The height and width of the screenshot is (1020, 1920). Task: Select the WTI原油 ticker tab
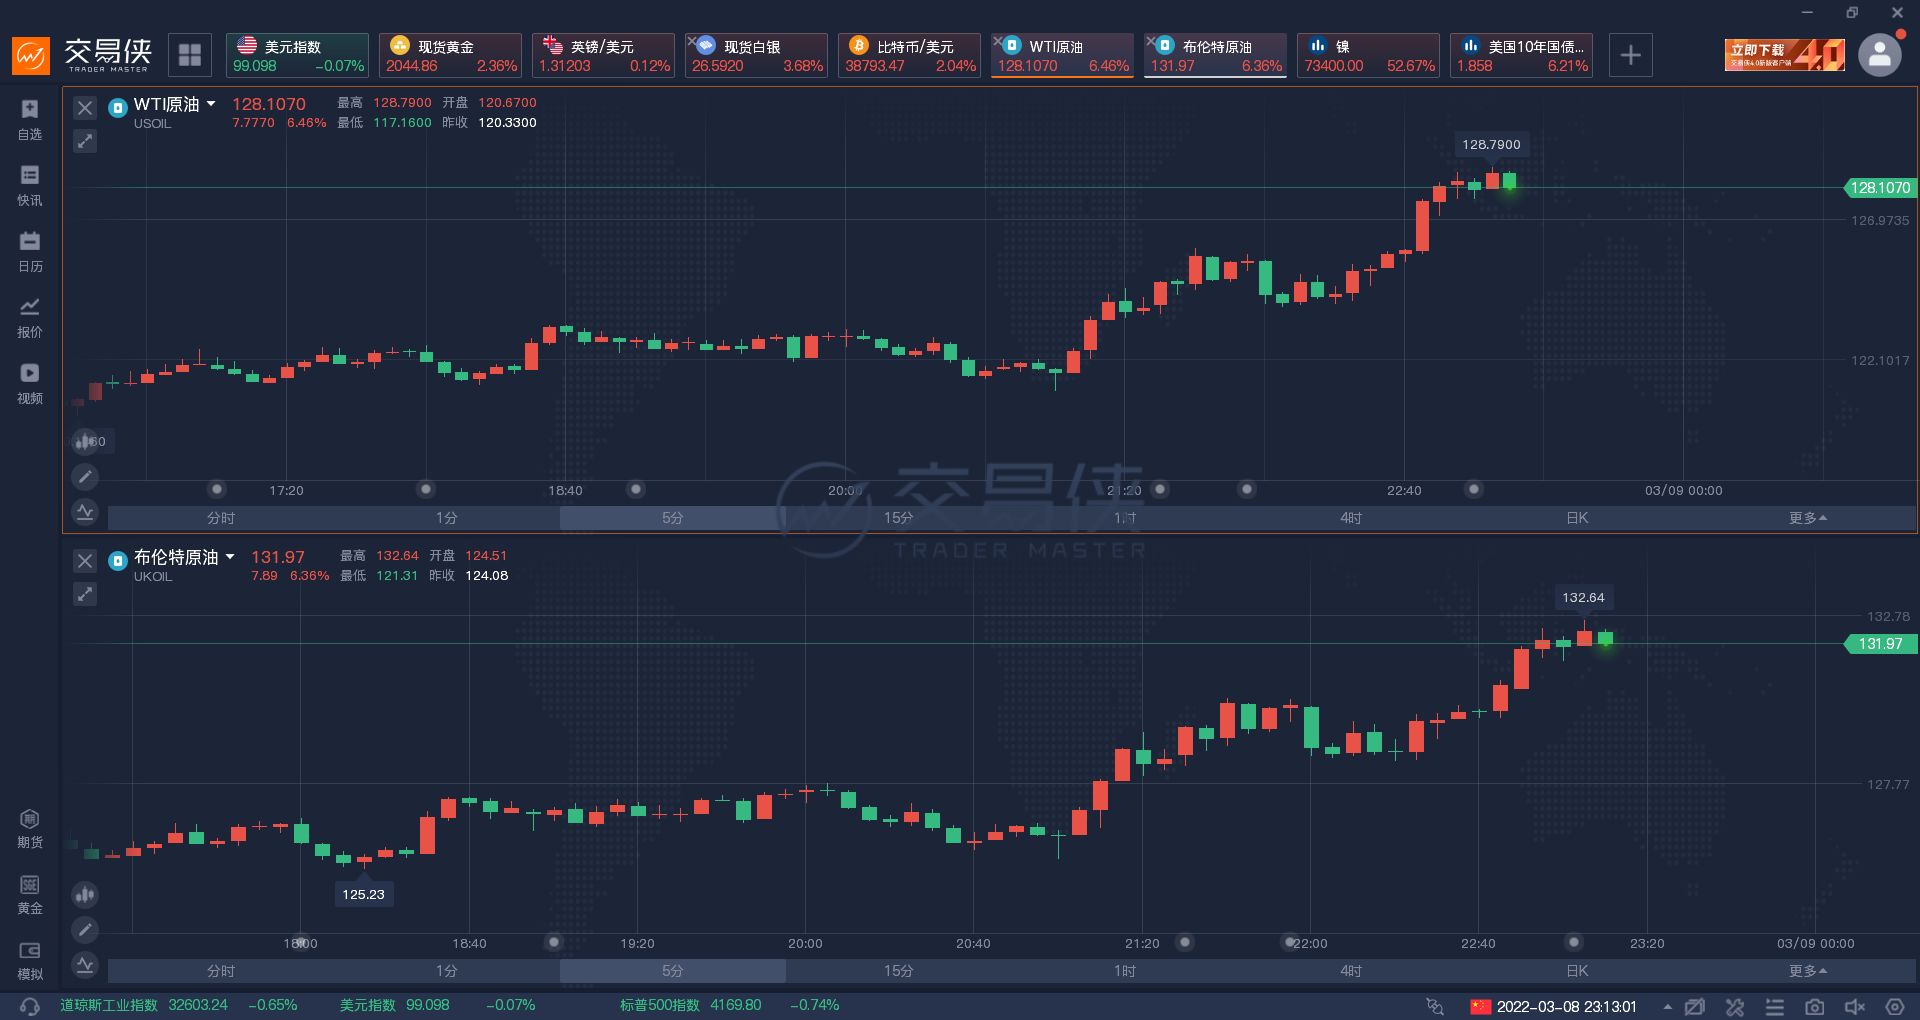(1062, 55)
